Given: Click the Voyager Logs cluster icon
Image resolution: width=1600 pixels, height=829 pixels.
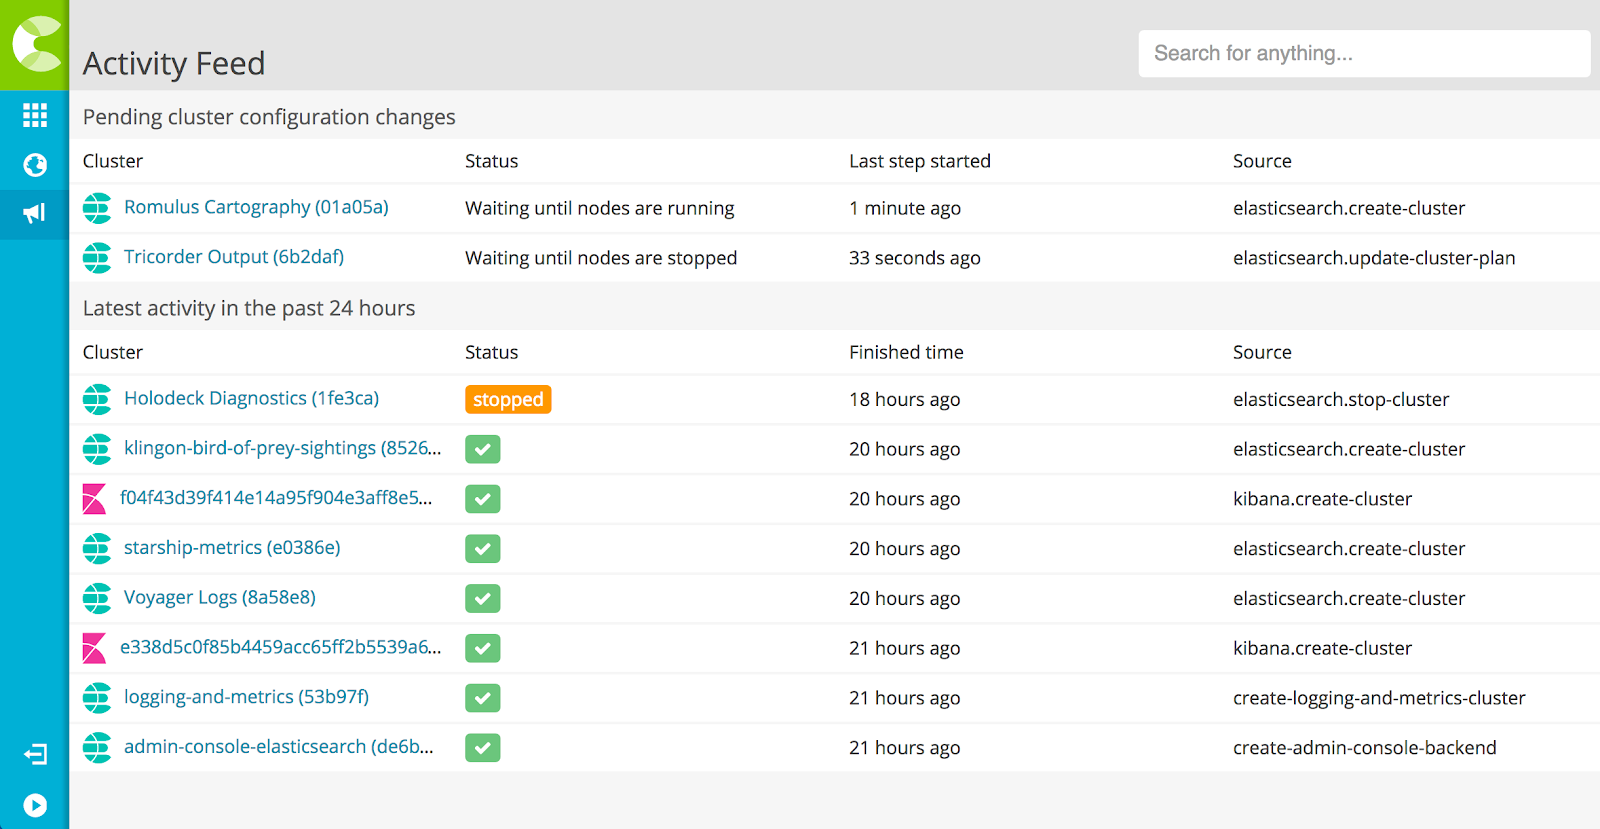Looking at the screenshot, I should pyautogui.click(x=97, y=598).
